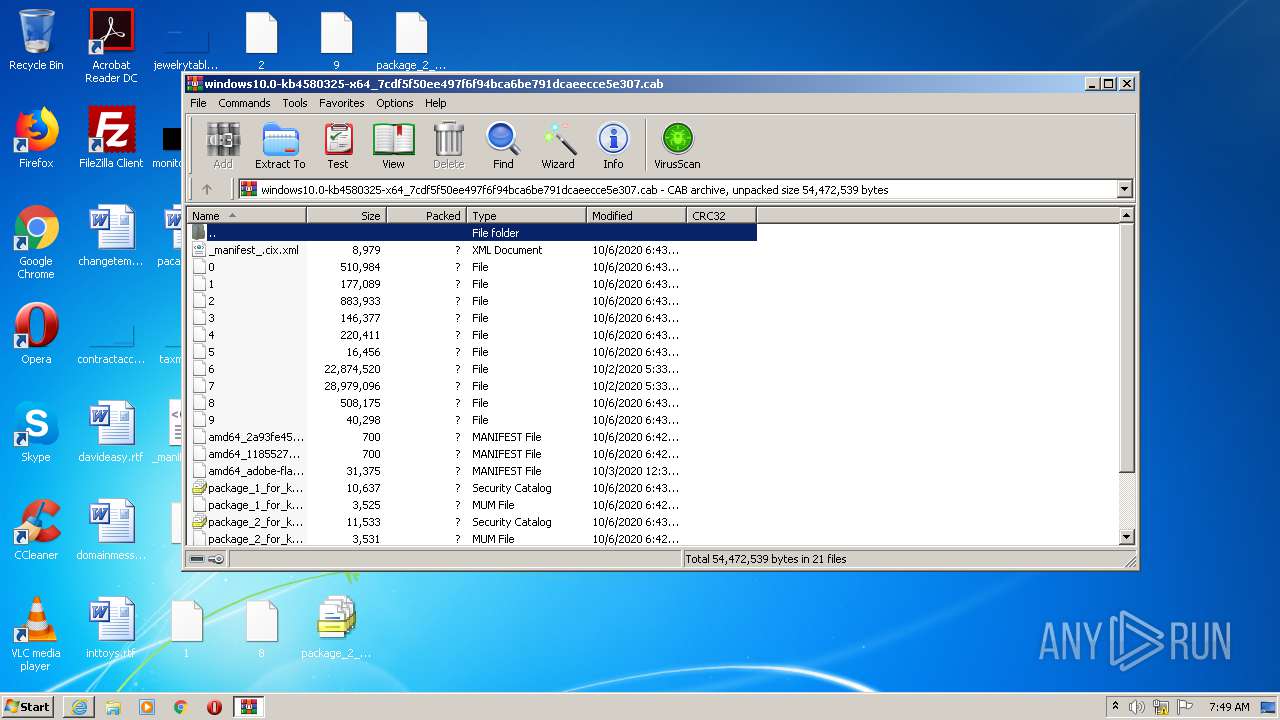
Task: Select the 3,525-byte package_1 MUM file
Action: point(472,505)
